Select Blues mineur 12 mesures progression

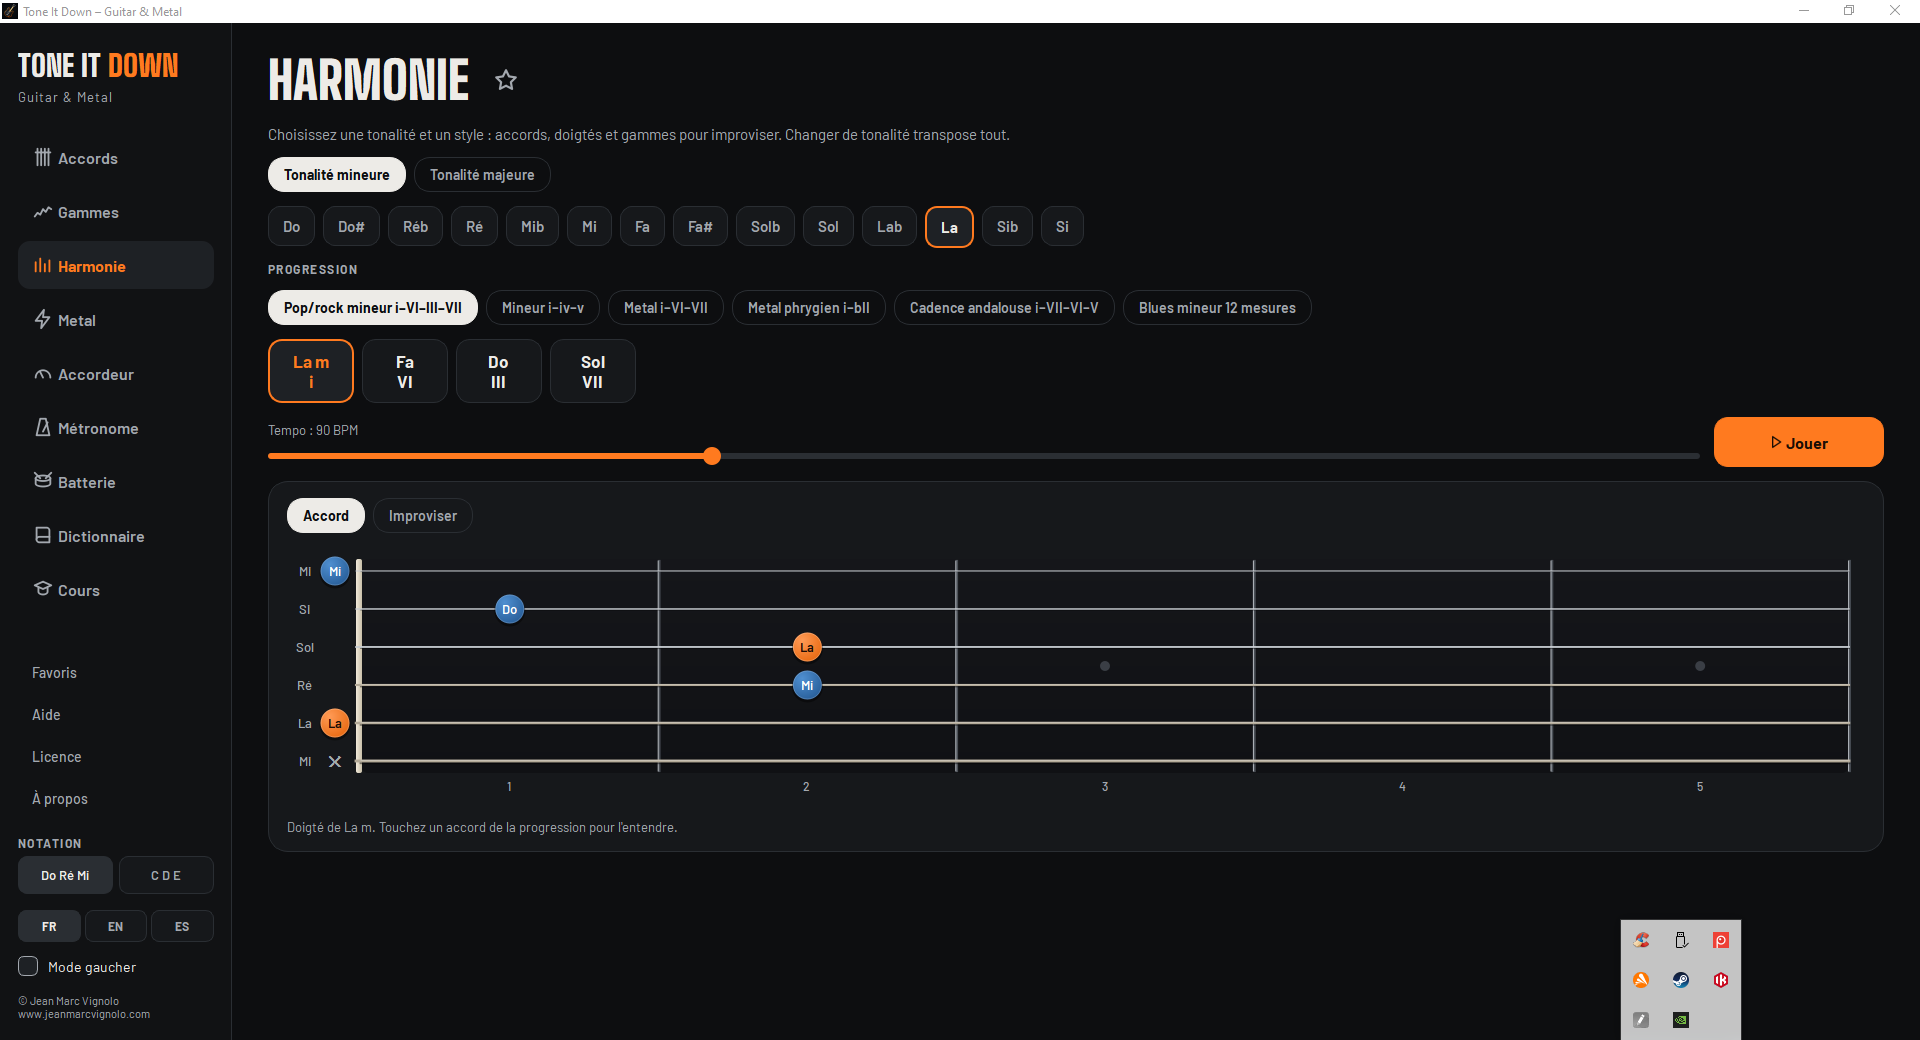(x=1217, y=308)
